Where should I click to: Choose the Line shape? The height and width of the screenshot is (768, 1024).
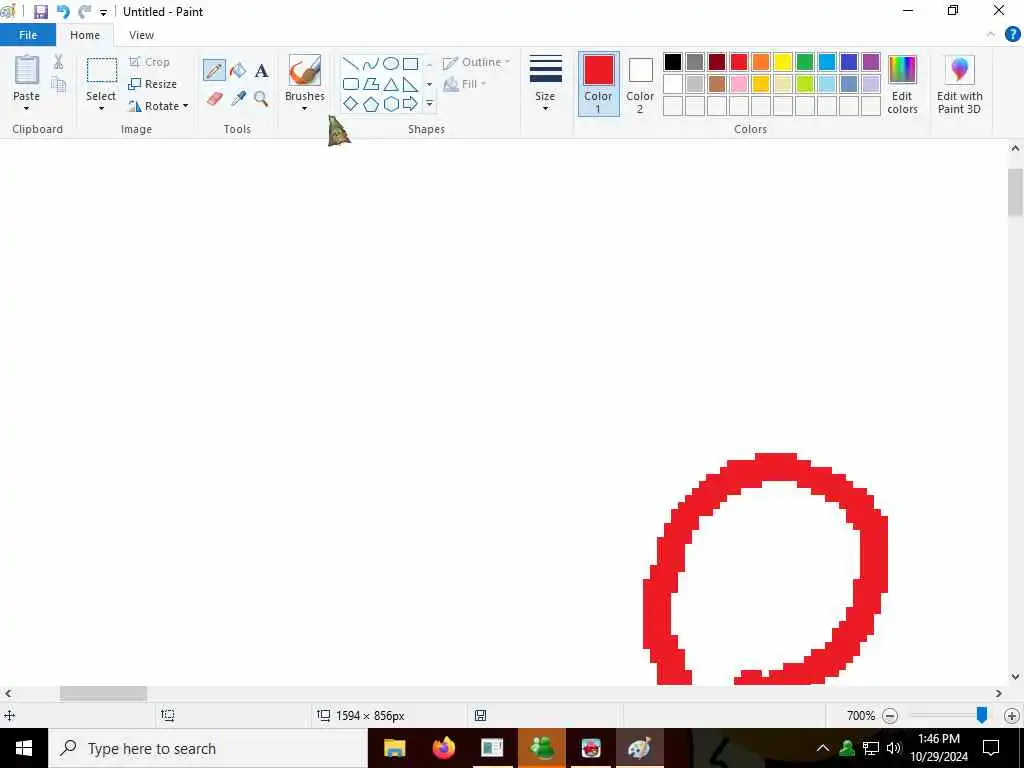coord(351,63)
